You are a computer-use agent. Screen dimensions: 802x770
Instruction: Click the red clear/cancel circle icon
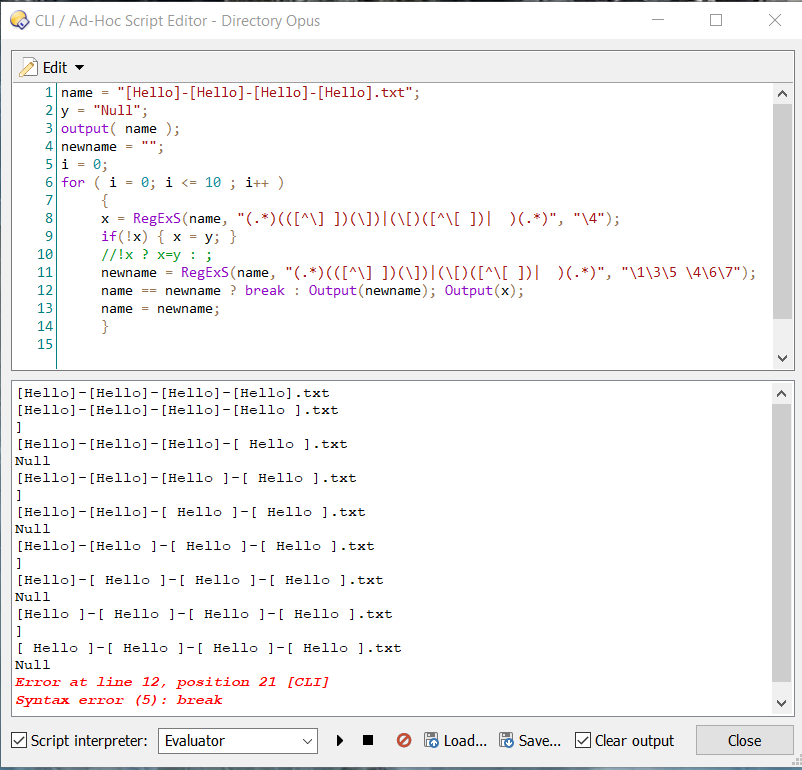(x=404, y=741)
